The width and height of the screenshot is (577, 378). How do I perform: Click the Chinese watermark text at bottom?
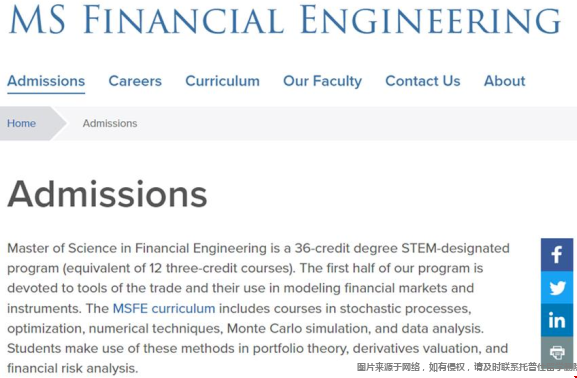coord(466,367)
